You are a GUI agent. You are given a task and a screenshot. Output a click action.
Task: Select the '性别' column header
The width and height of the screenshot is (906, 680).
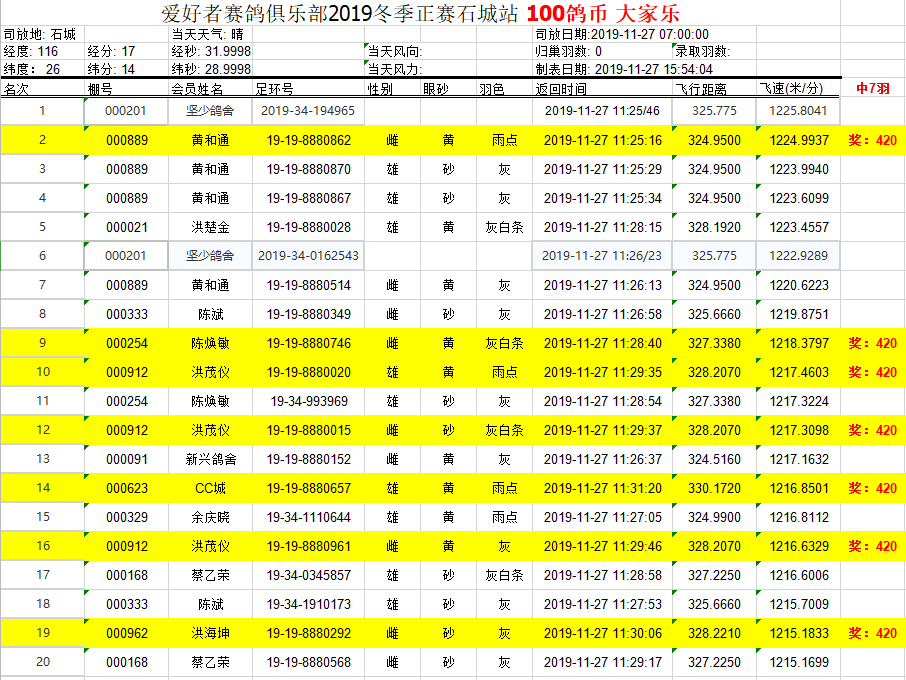[x=380, y=89]
